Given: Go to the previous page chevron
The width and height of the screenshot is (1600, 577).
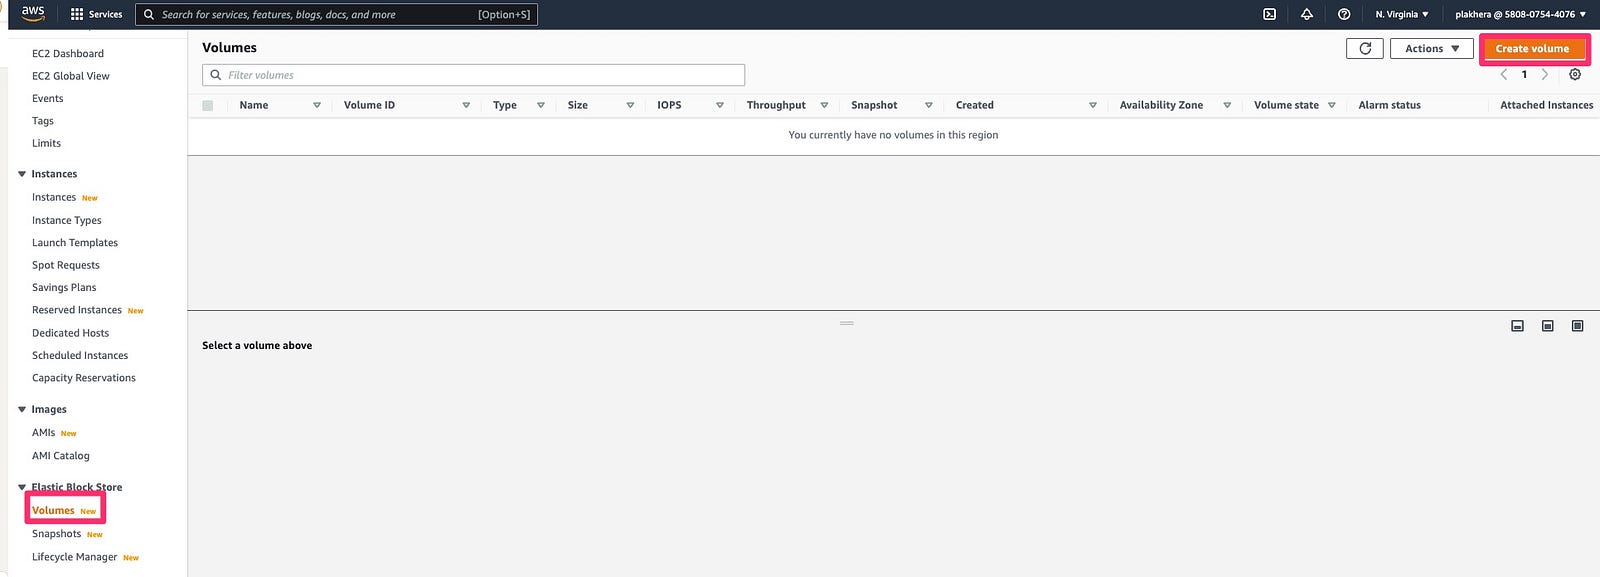Looking at the screenshot, I should 1503,75.
